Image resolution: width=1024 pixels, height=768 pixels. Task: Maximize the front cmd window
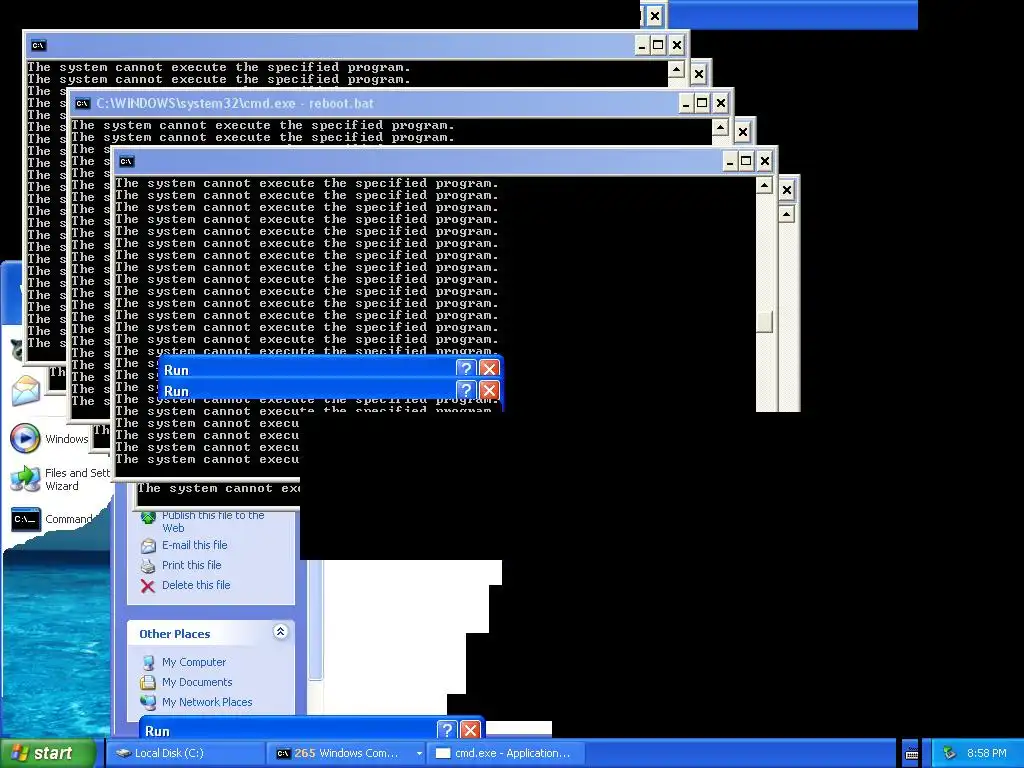(x=746, y=161)
